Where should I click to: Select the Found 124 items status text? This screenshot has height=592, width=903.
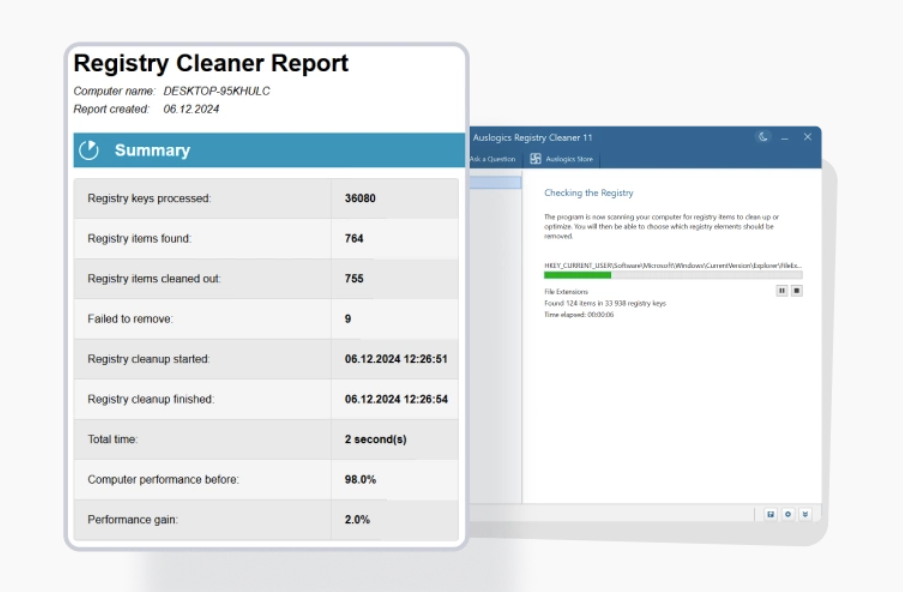606,304
